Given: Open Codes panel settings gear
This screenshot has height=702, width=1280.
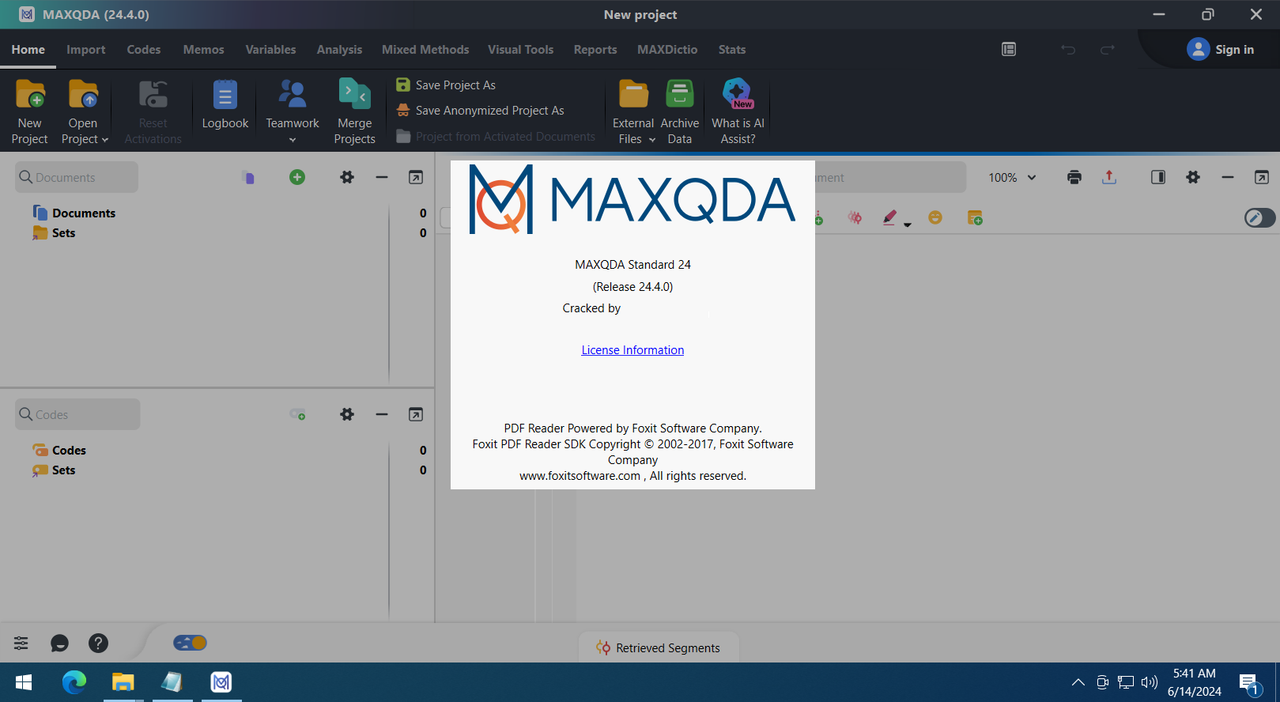Looking at the screenshot, I should click(x=347, y=414).
